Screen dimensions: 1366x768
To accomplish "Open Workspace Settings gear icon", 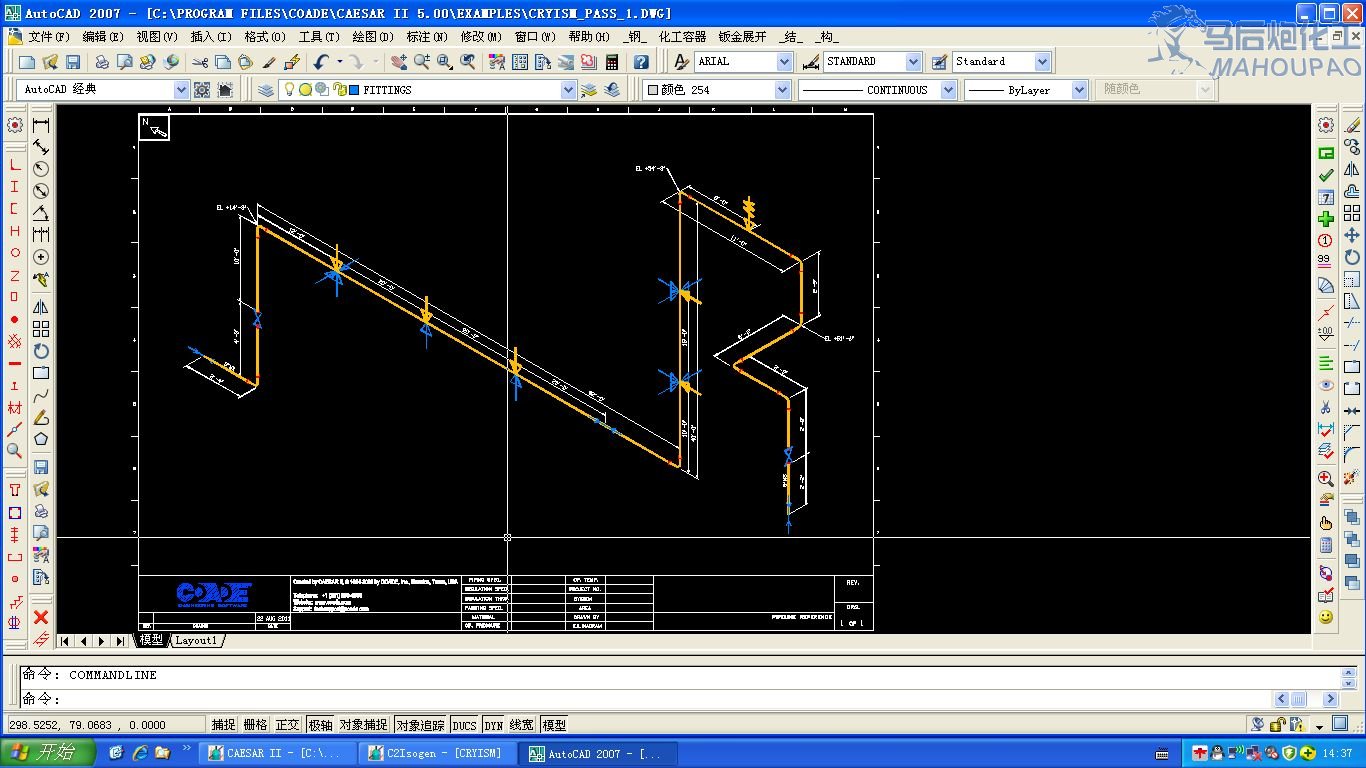I will click(202, 90).
